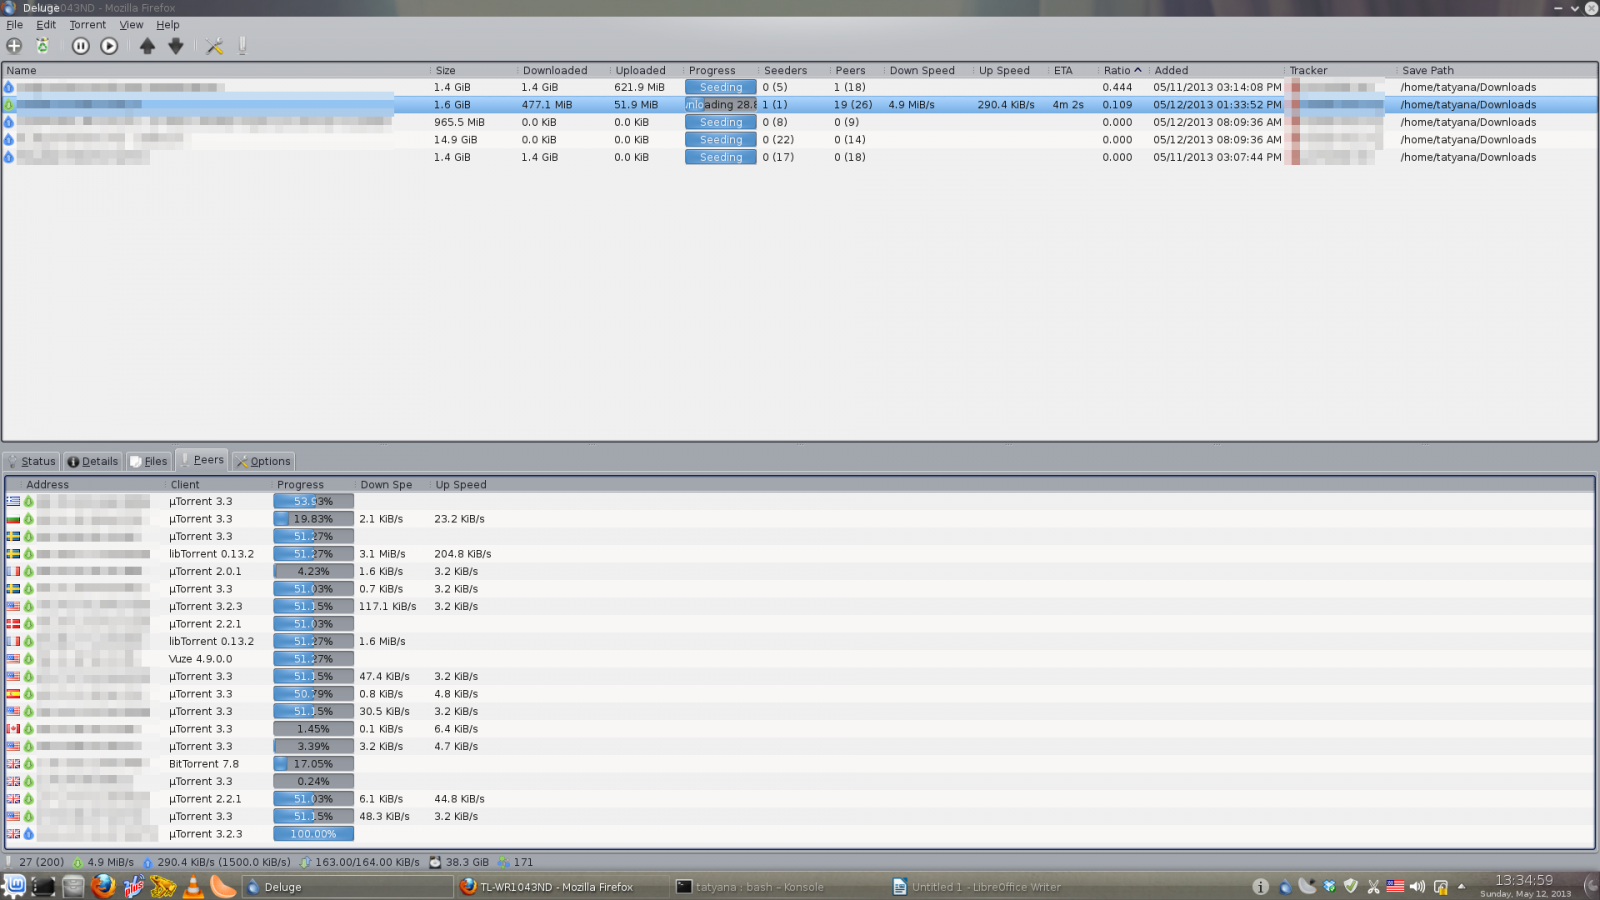
Task: Resume the torrent with the play icon
Action: tap(109, 46)
